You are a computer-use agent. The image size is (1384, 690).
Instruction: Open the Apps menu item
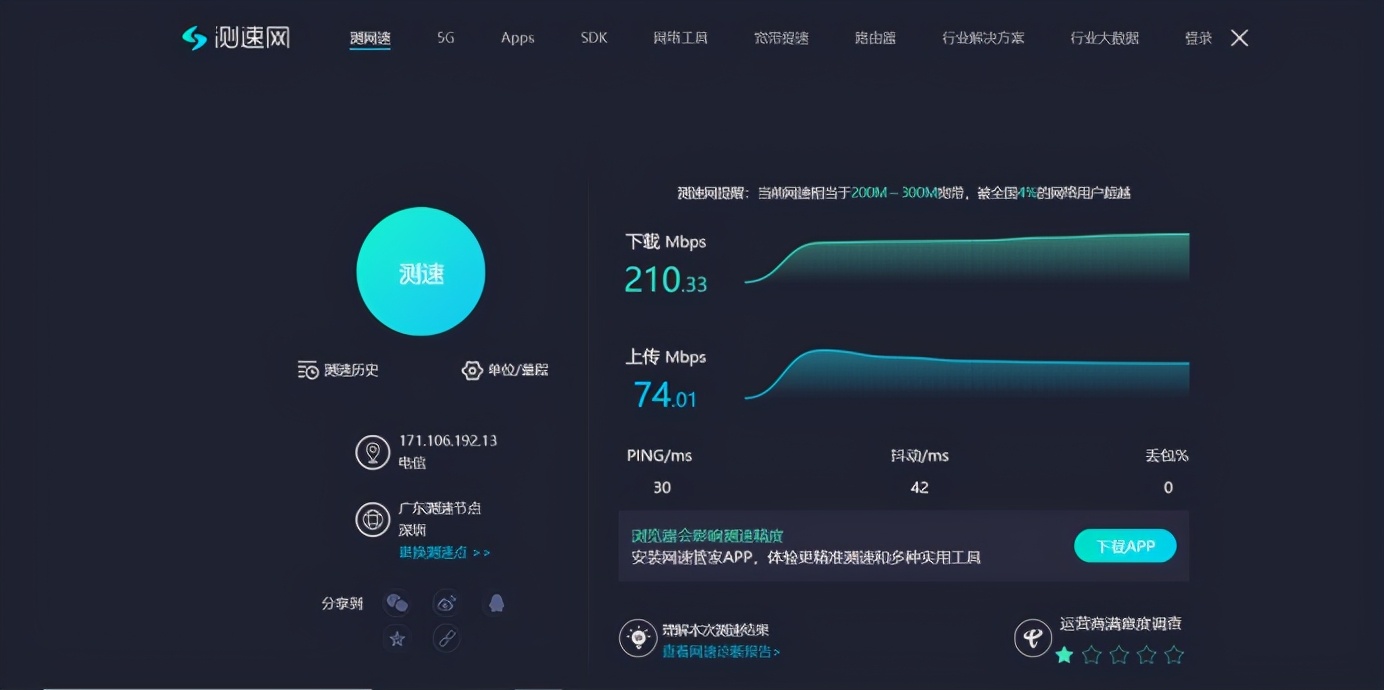pyautogui.click(x=518, y=38)
